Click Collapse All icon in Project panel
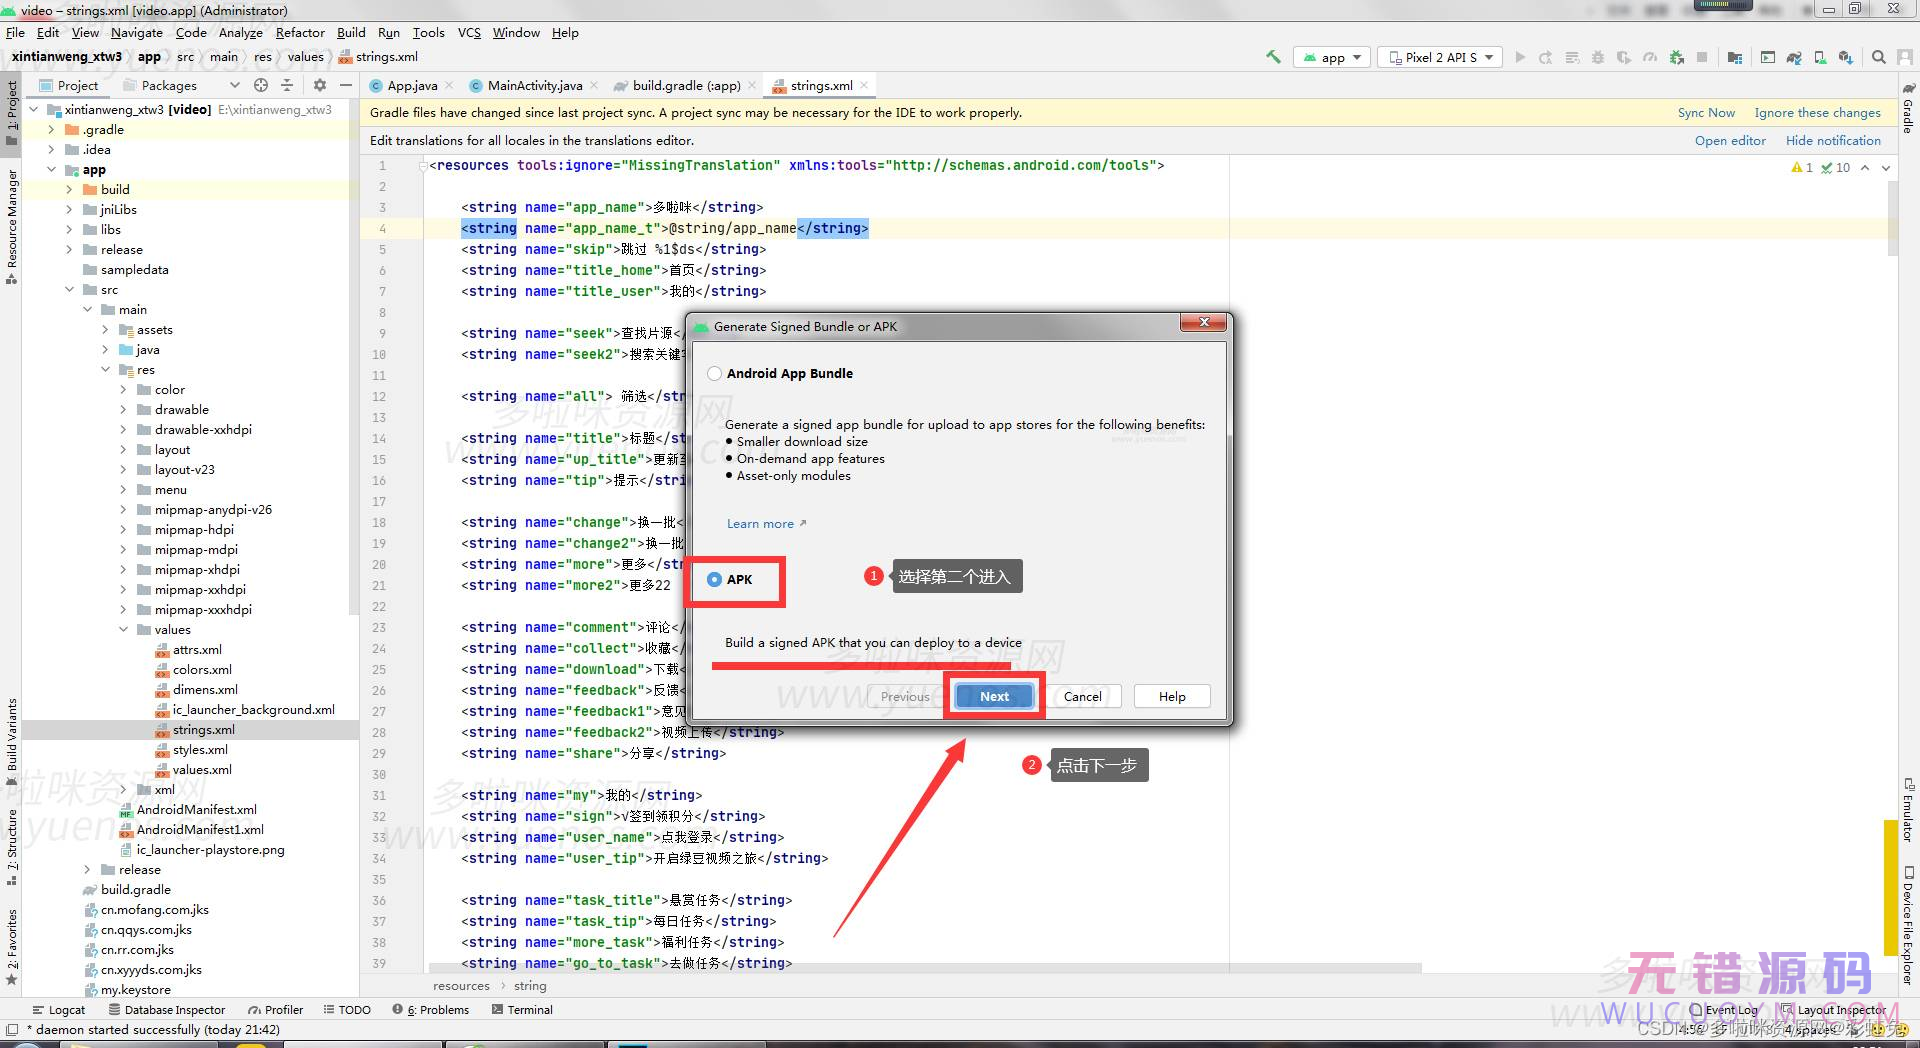This screenshot has height=1048, width=1920. coord(287,85)
